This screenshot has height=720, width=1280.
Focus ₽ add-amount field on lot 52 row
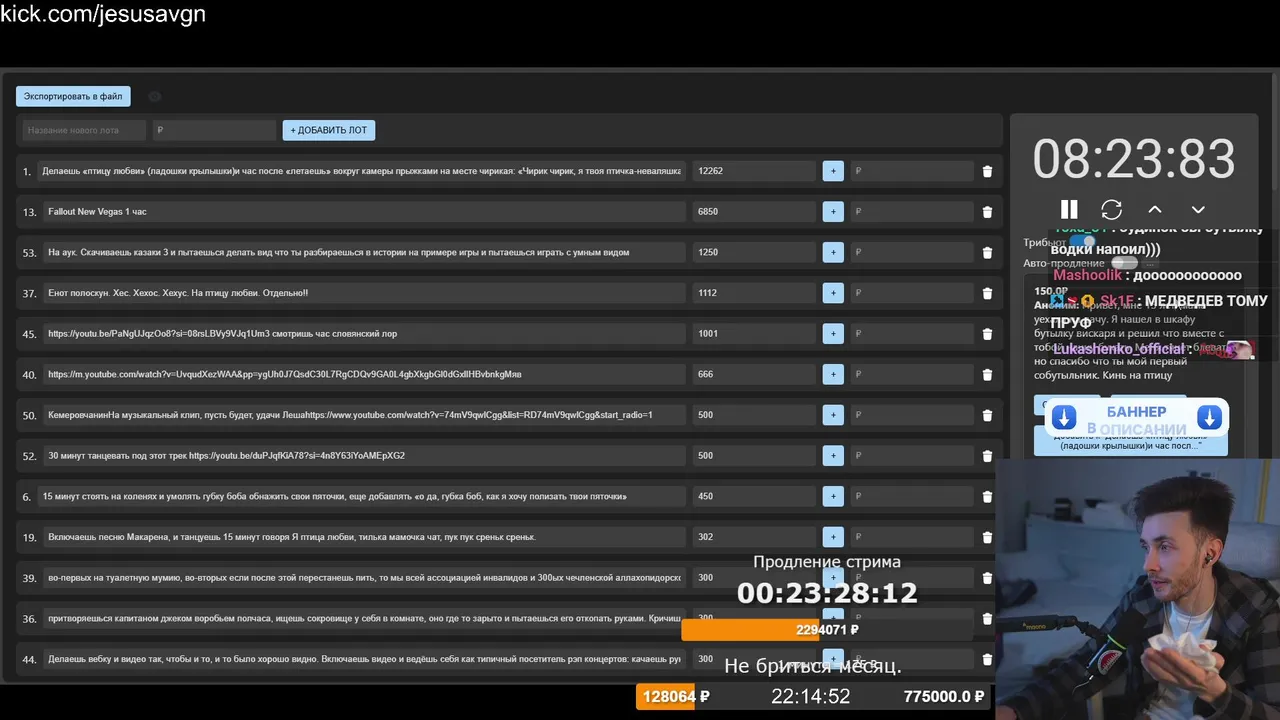912,455
